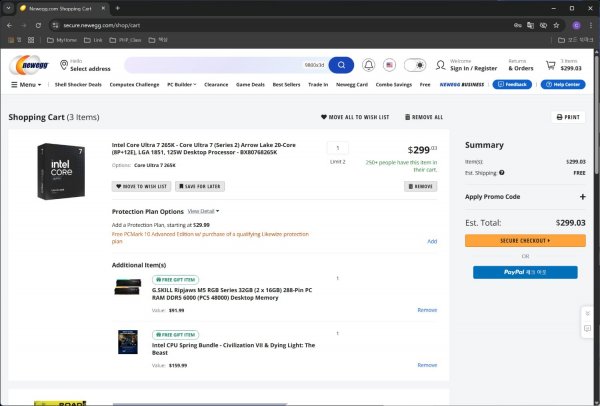
Task: Click the Sign in / Register user icon
Action: 440,65
